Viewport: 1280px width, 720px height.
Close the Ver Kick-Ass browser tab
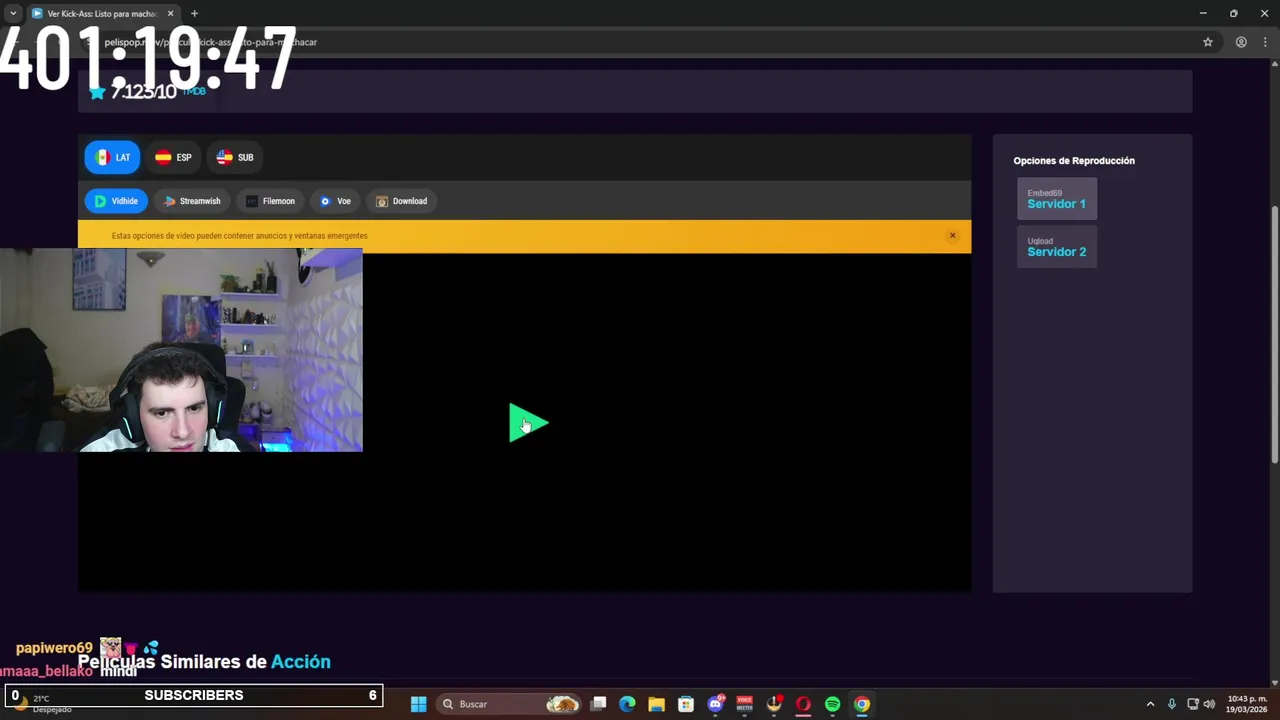tap(170, 13)
